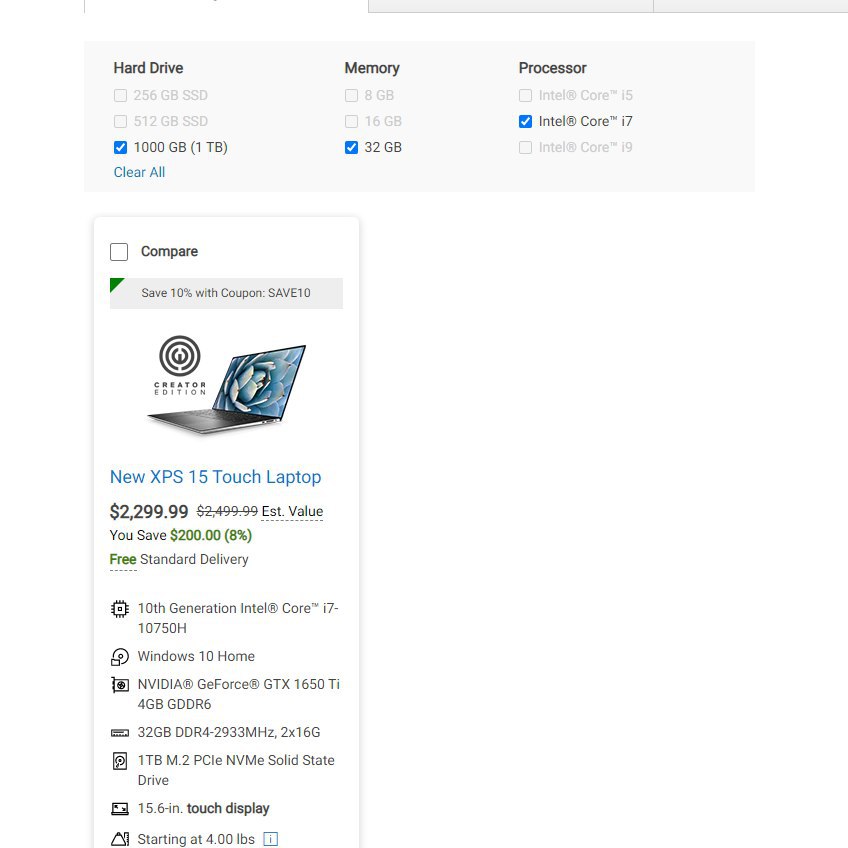Click the Hard Drive filter heading
Screen dimensions: 848x848
click(148, 68)
